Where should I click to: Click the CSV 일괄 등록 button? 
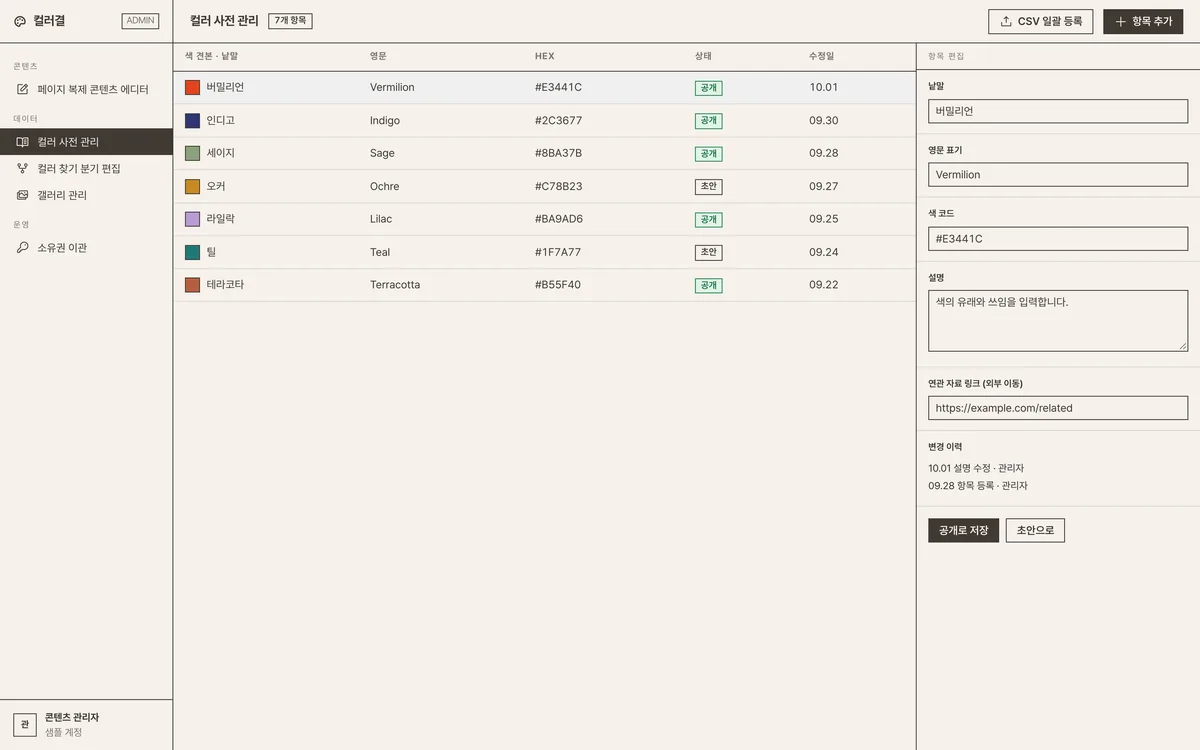click(x=1040, y=22)
